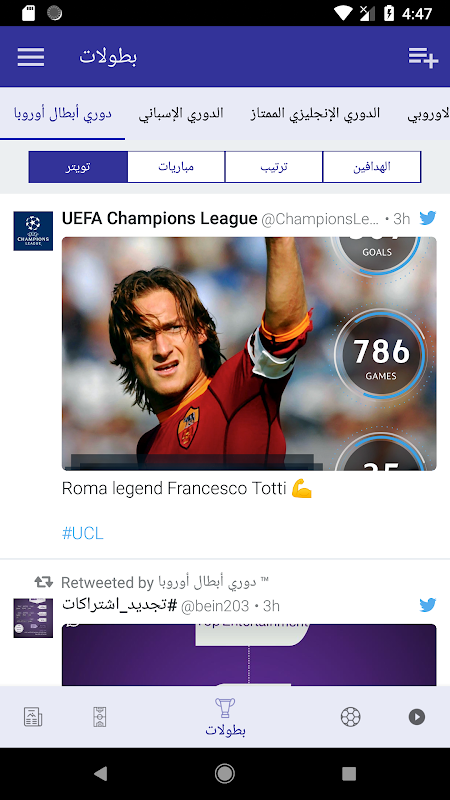The image size is (450, 800).
Task: Open the #UCL hashtag link
Action: (x=83, y=534)
